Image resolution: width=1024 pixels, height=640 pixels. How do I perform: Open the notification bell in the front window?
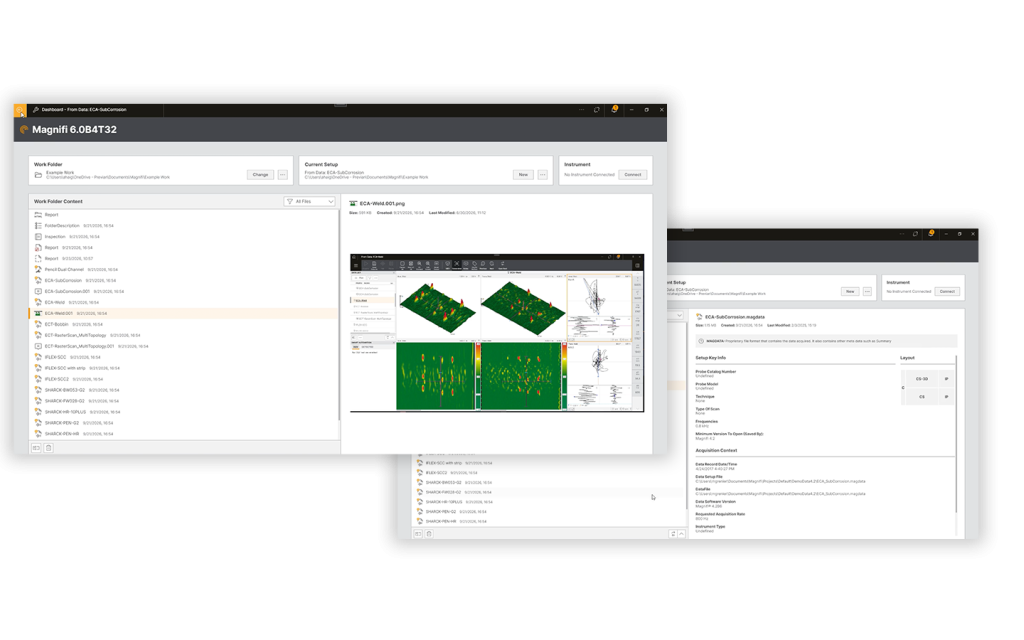tap(615, 110)
